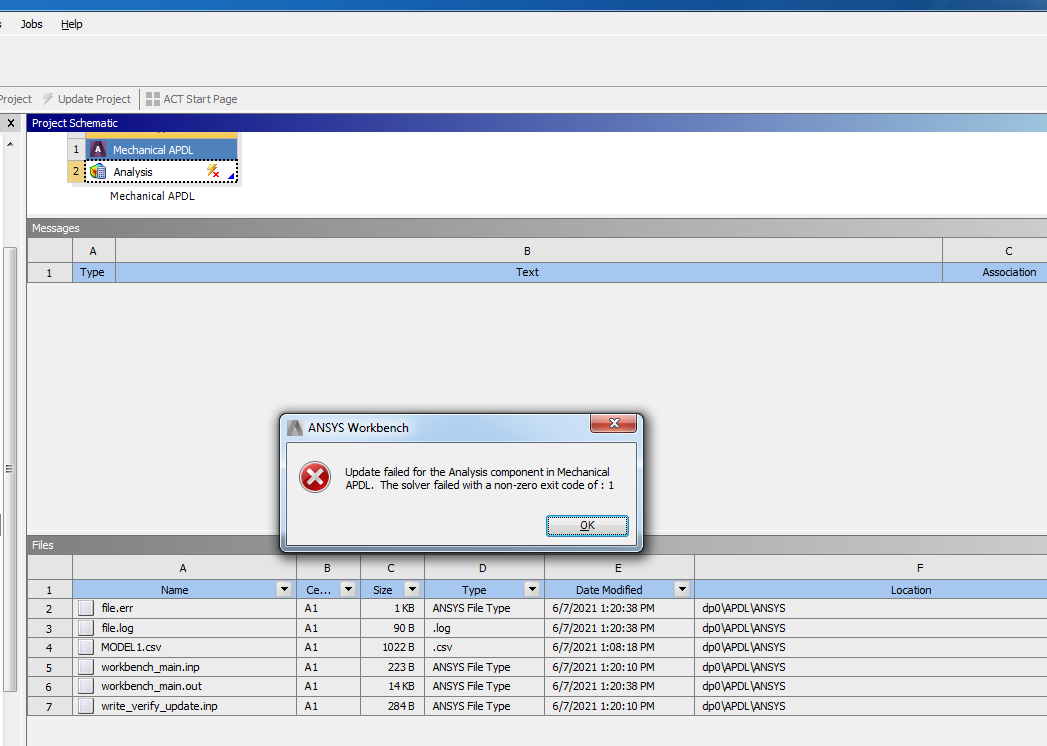This screenshot has height=746, width=1047.
Task: Open the Help menu
Action: pos(71,24)
